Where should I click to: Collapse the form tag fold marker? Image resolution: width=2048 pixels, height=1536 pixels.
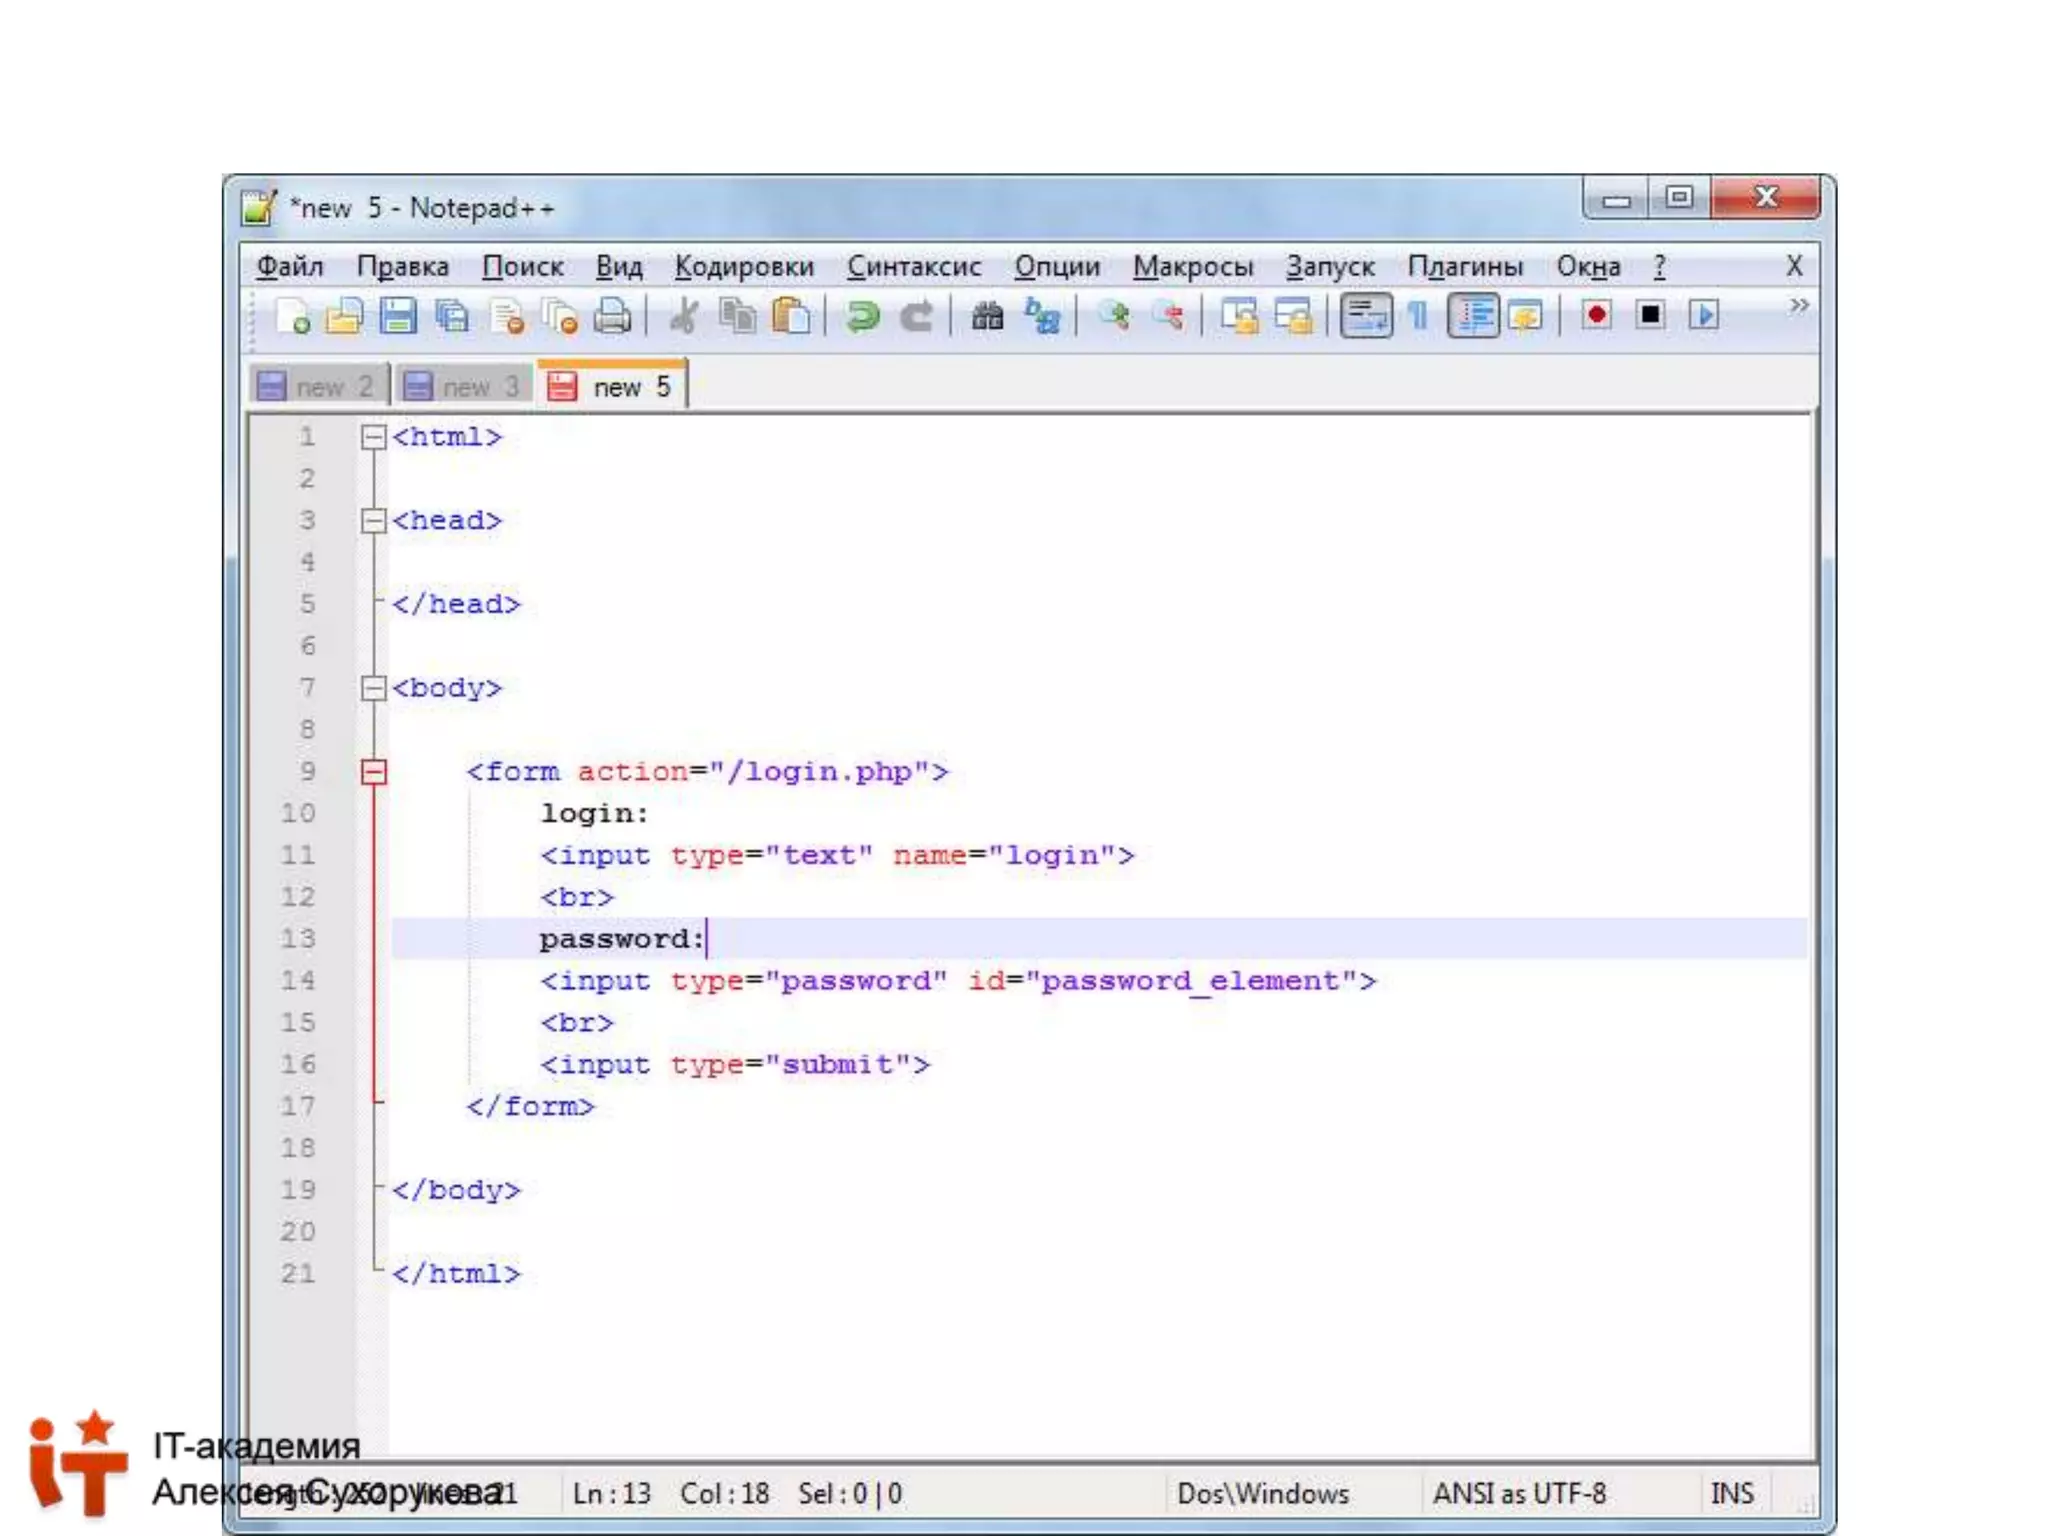373,771
